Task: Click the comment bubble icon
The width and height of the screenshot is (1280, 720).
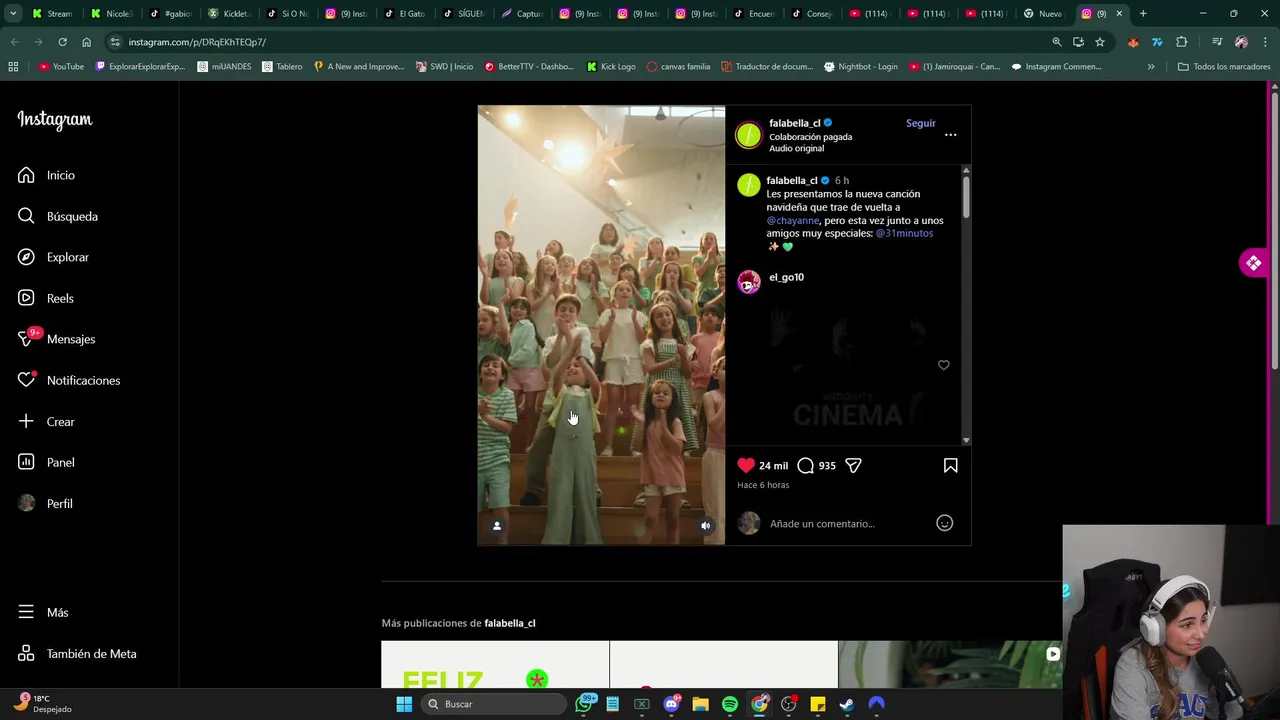Action: click(806, 465)
